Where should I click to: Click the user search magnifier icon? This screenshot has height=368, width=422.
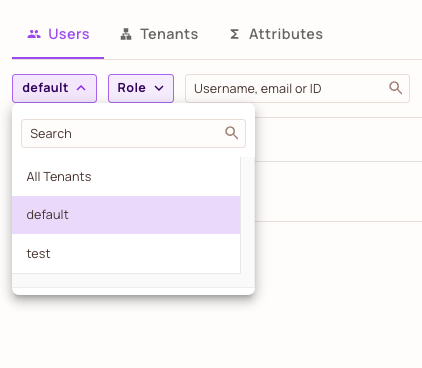(395, 88)
